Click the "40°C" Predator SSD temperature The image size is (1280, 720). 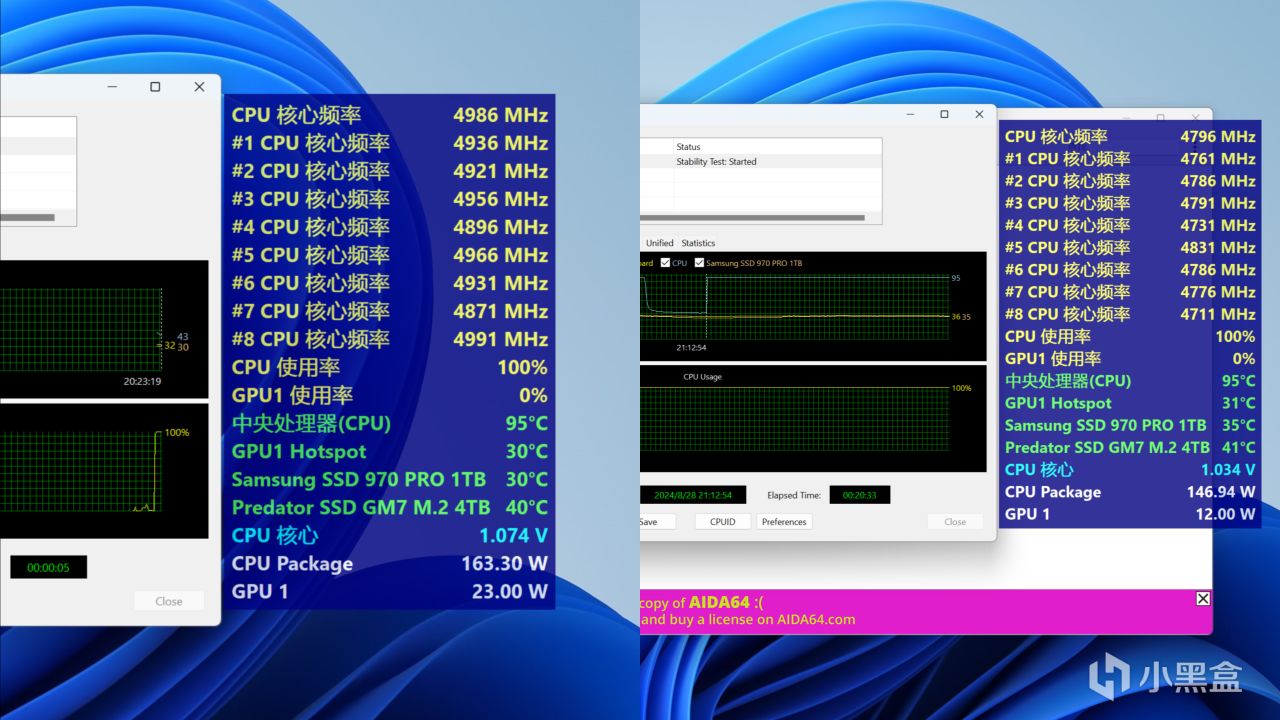tap(526, 507)
